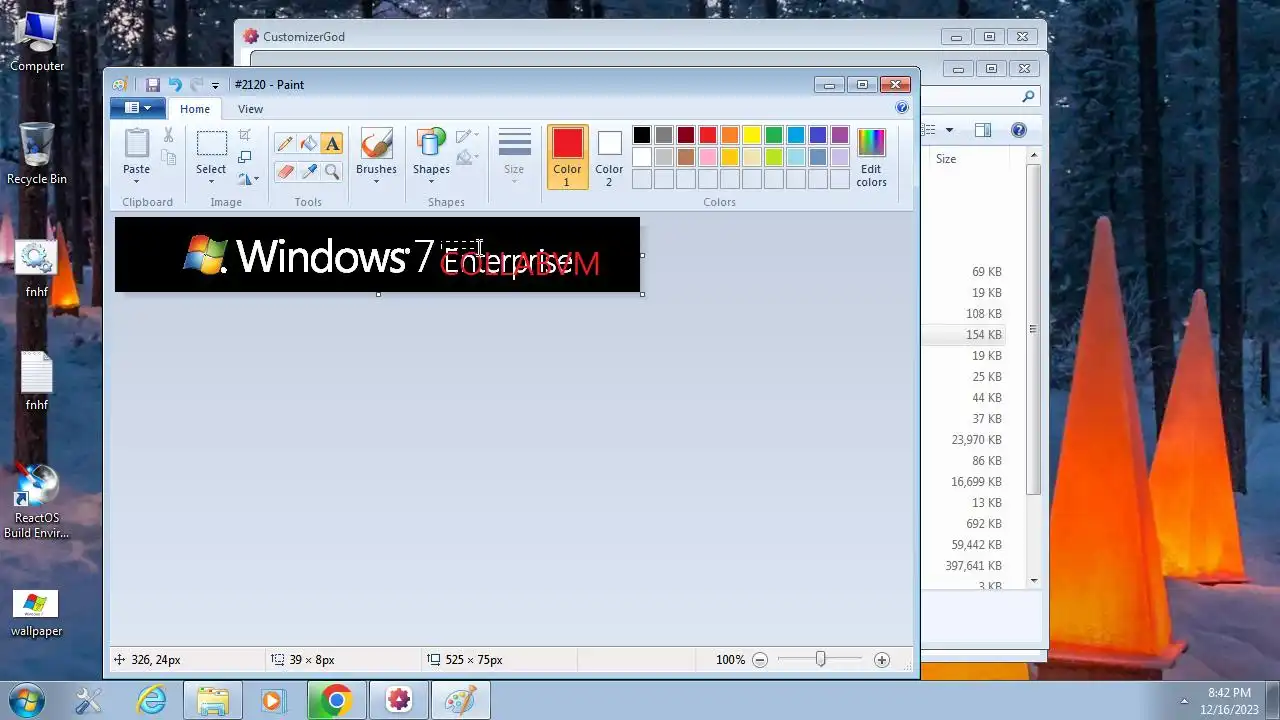Select the file row sized 397,641 KB
This screenshot has width=1280, height=720.
964,566
